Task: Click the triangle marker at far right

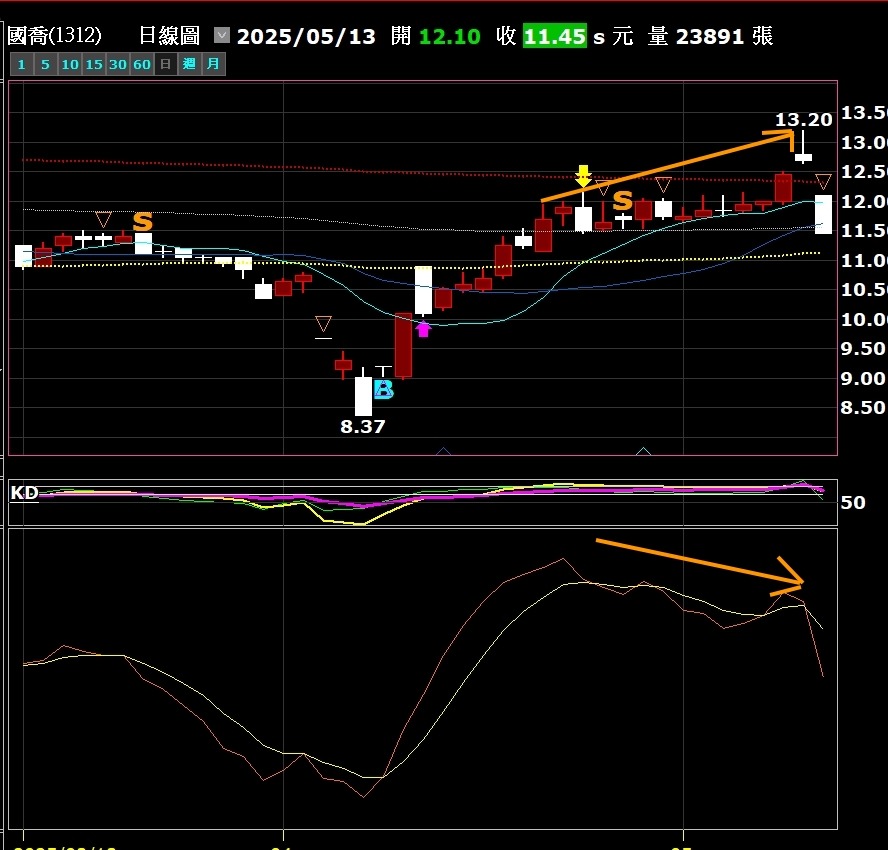Action: click(823, 181)
